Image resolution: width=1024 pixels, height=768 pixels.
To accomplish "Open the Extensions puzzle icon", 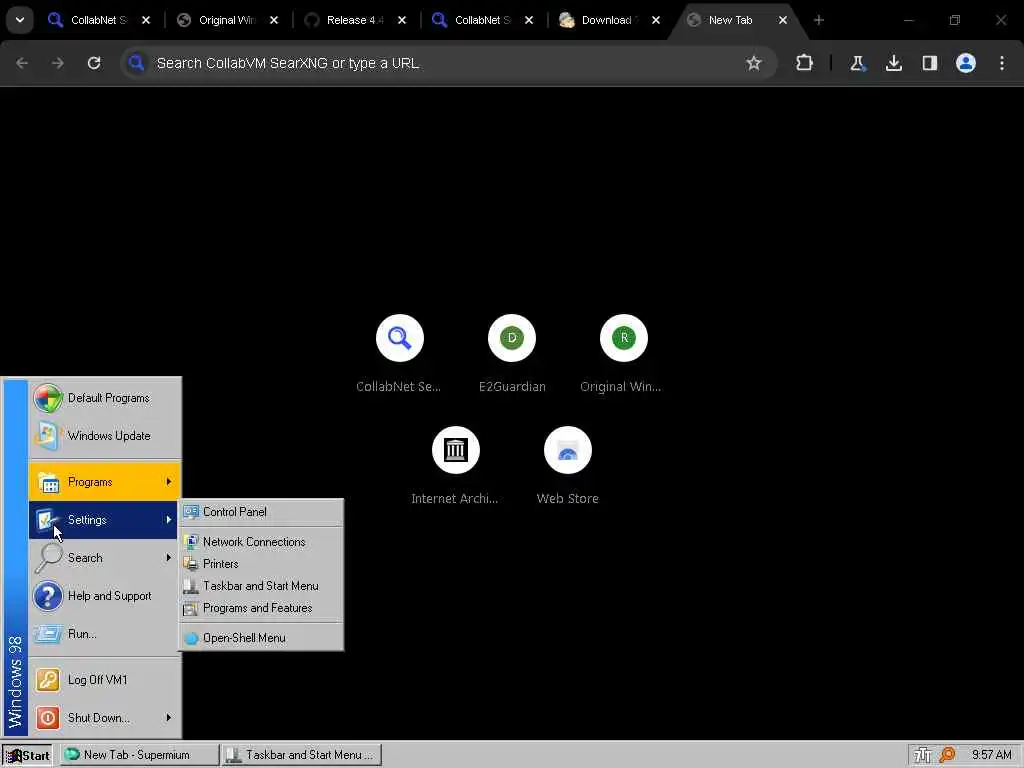I will [x=805, y=63].
